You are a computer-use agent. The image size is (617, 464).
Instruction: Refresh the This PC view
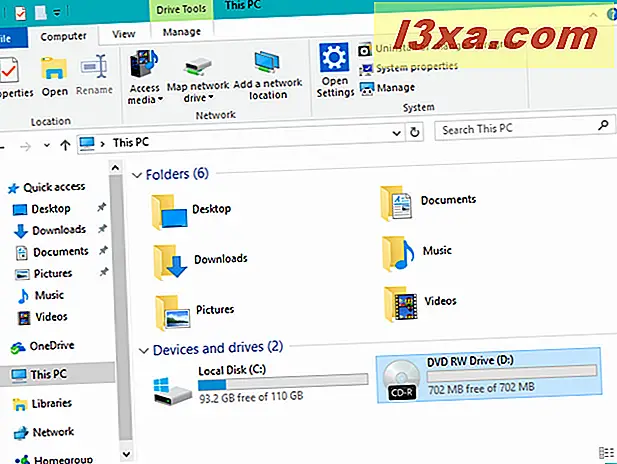tap(414, 132)
